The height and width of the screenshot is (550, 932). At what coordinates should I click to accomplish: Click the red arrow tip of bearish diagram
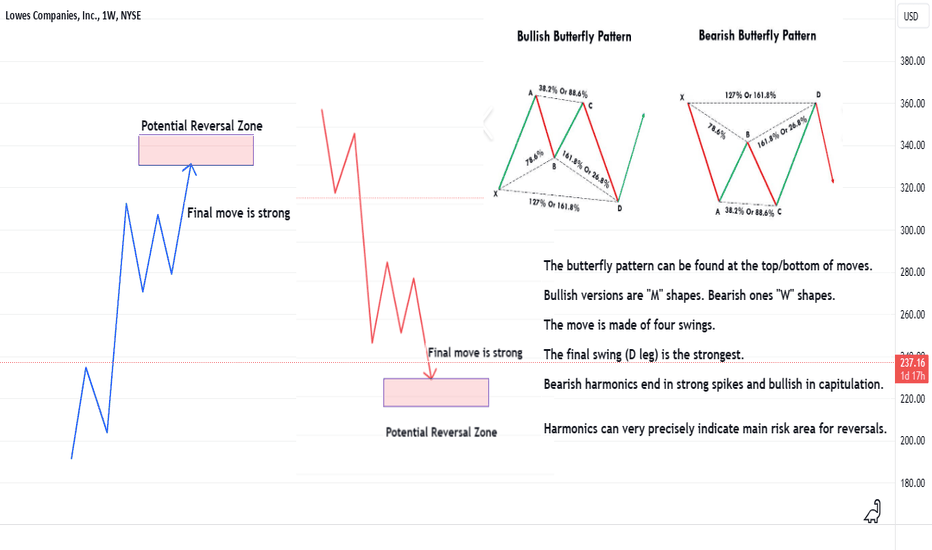click(x=832, y=180)
